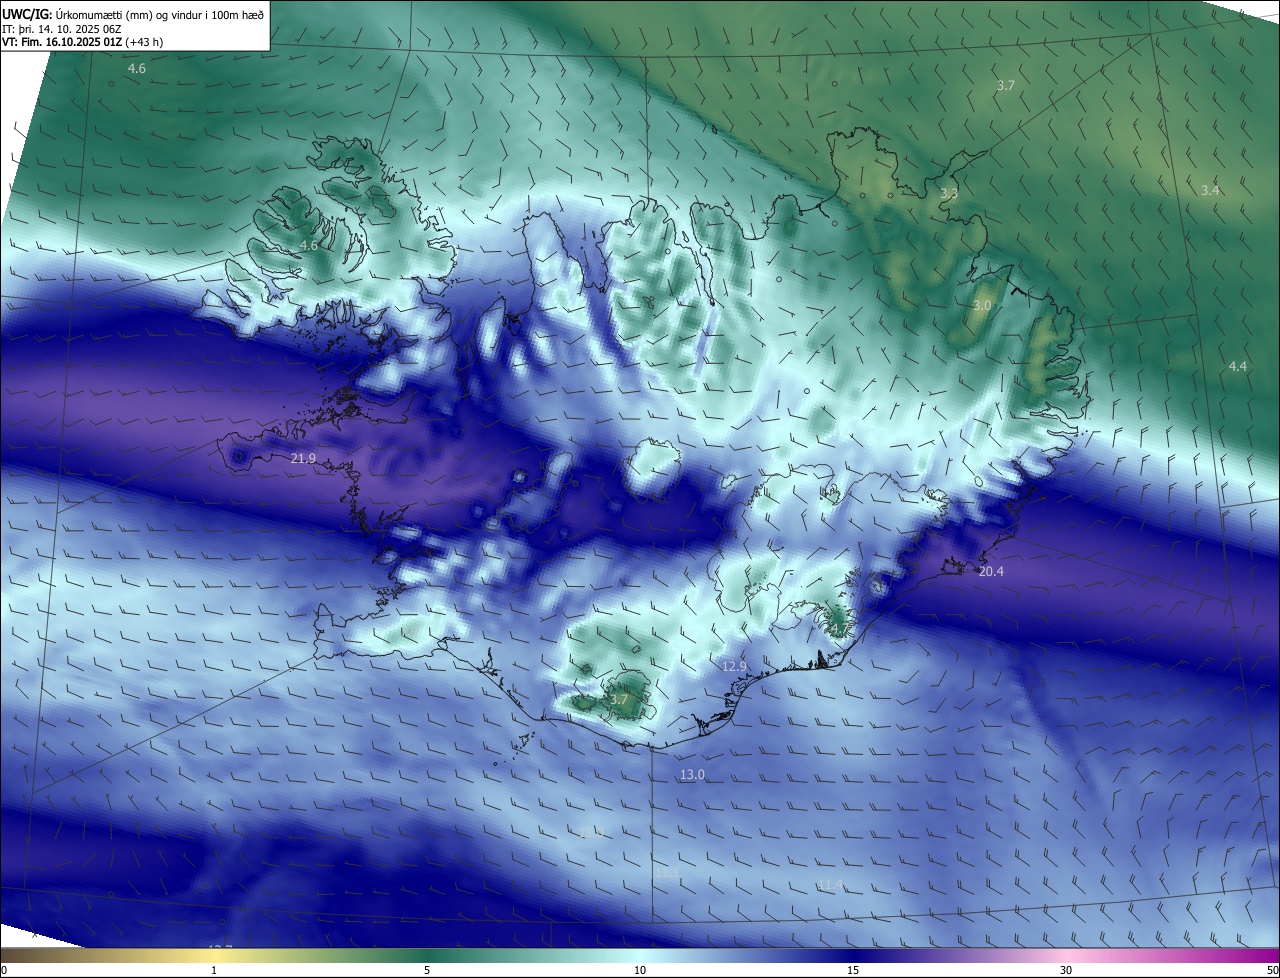Select the initial time line 'IT: þri. 14. 10. 2025 06Z'
This screenshot has height=978, width=1280.
coord(62,29)
